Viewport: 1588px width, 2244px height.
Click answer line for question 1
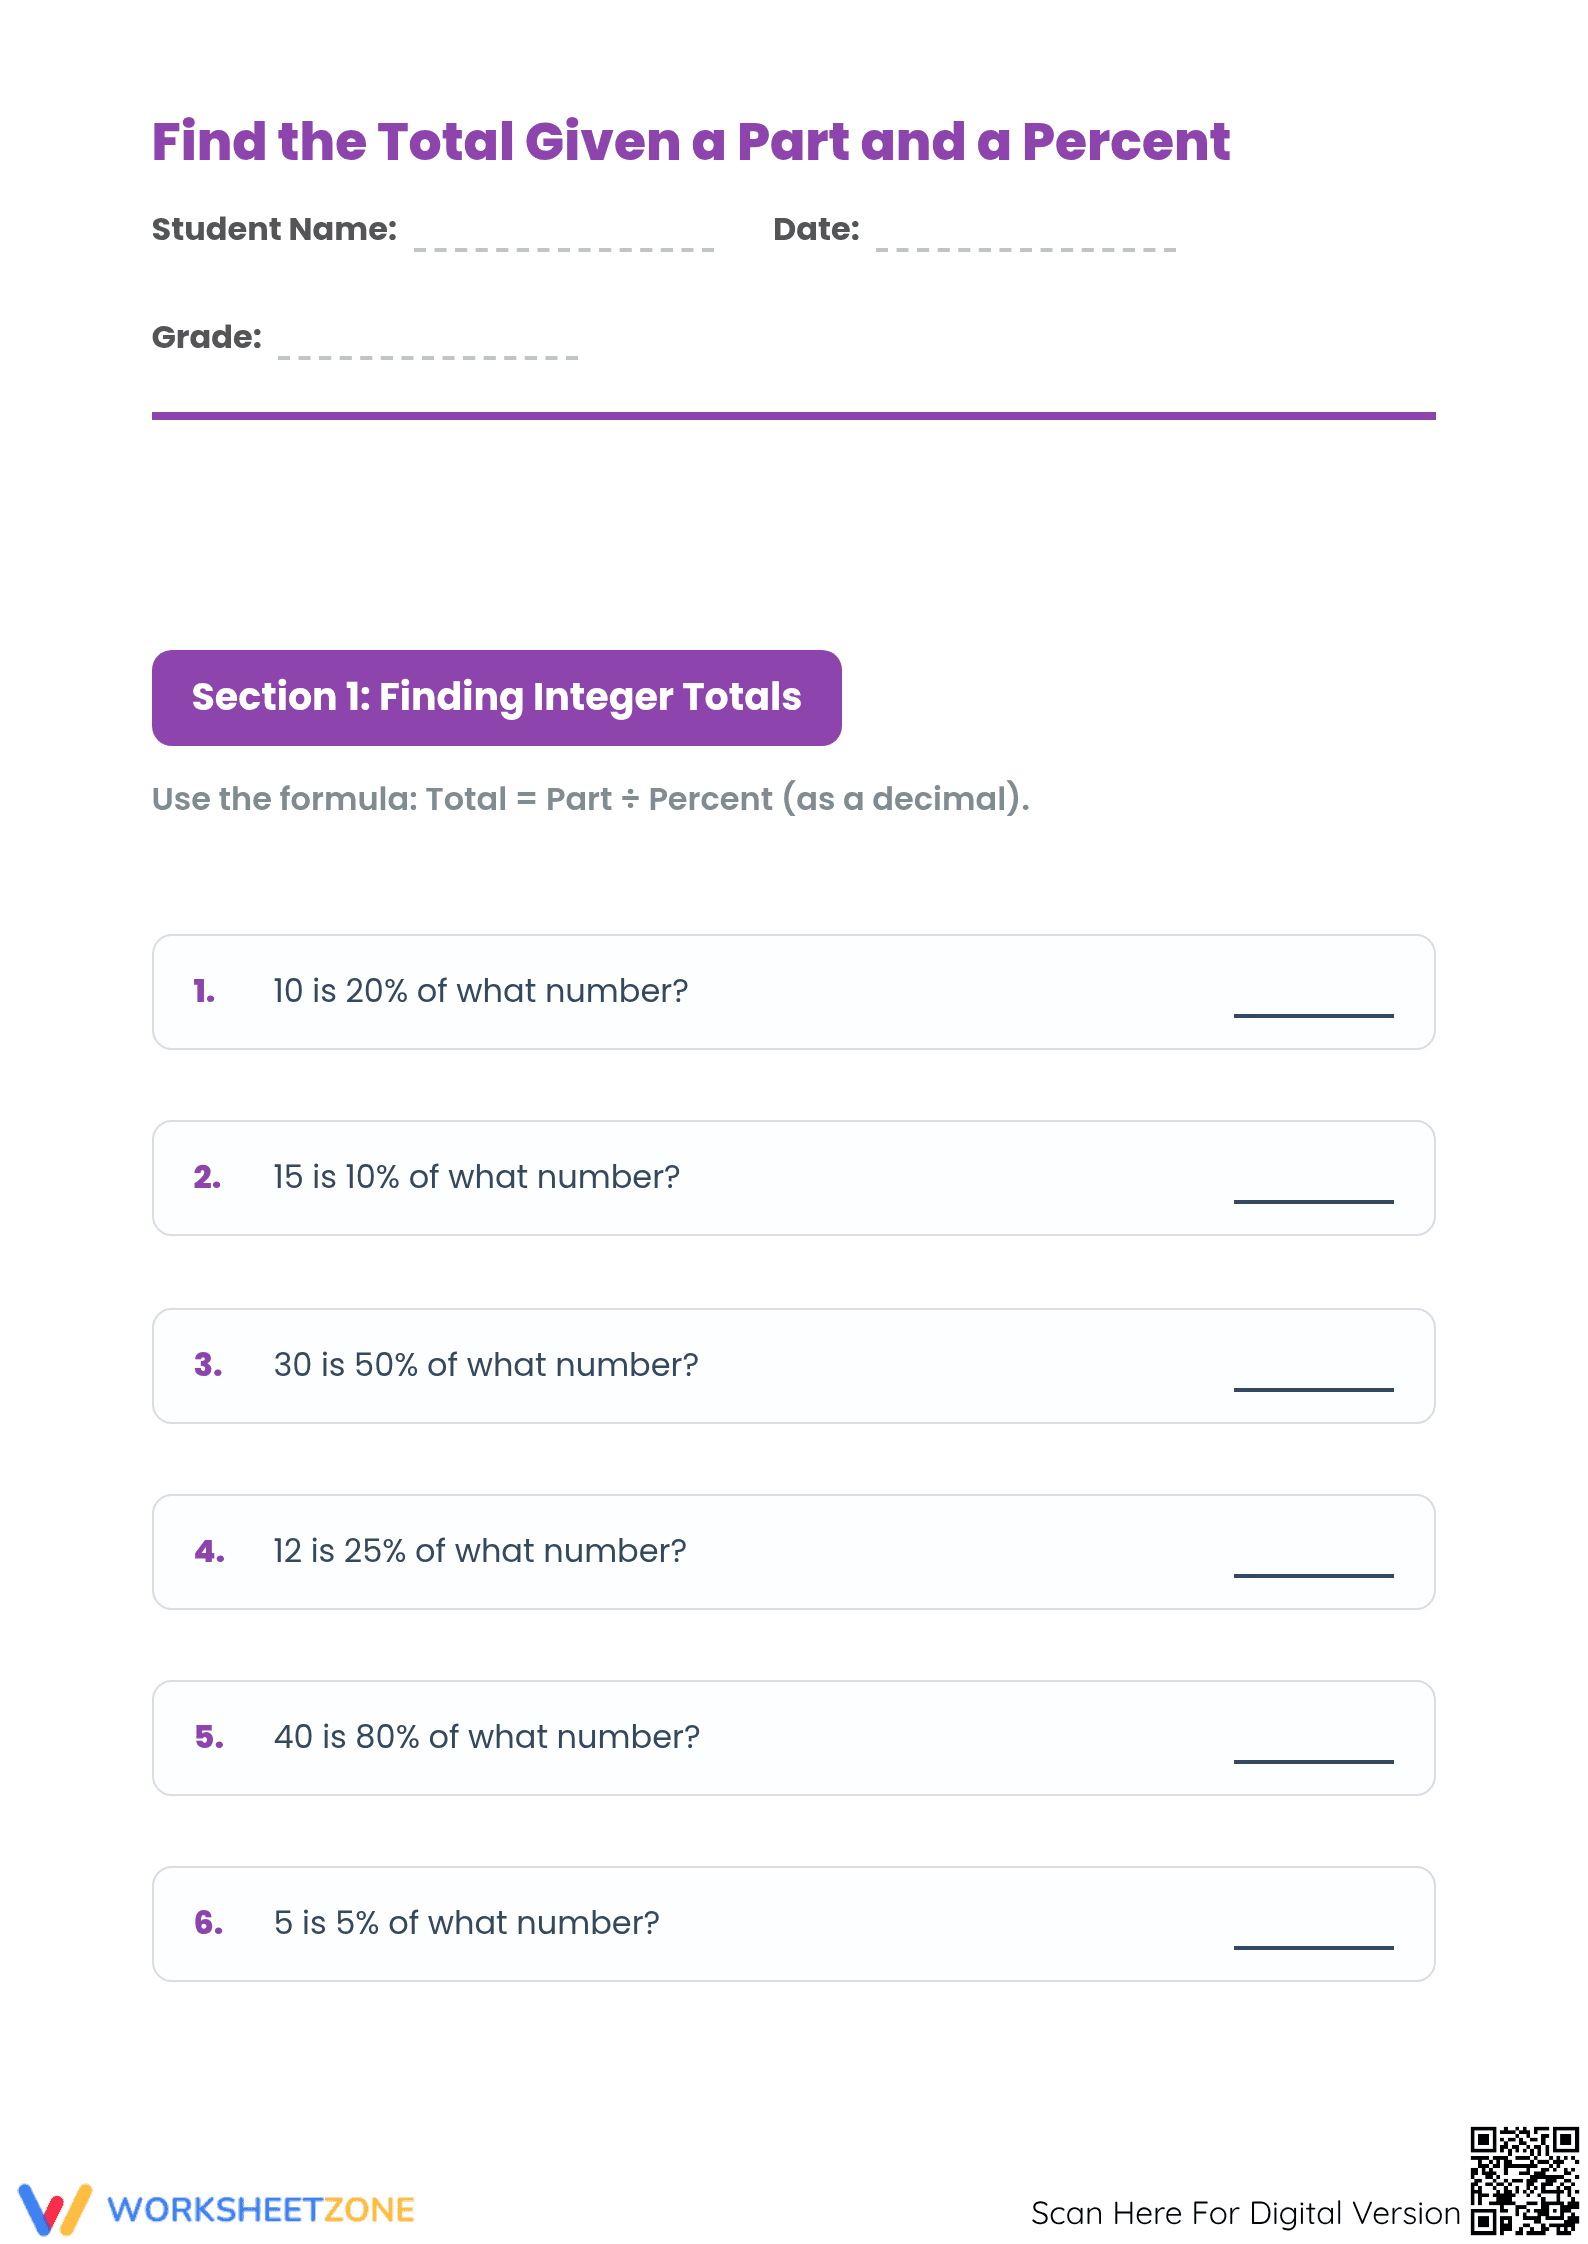click(x=1313, y=1015)
